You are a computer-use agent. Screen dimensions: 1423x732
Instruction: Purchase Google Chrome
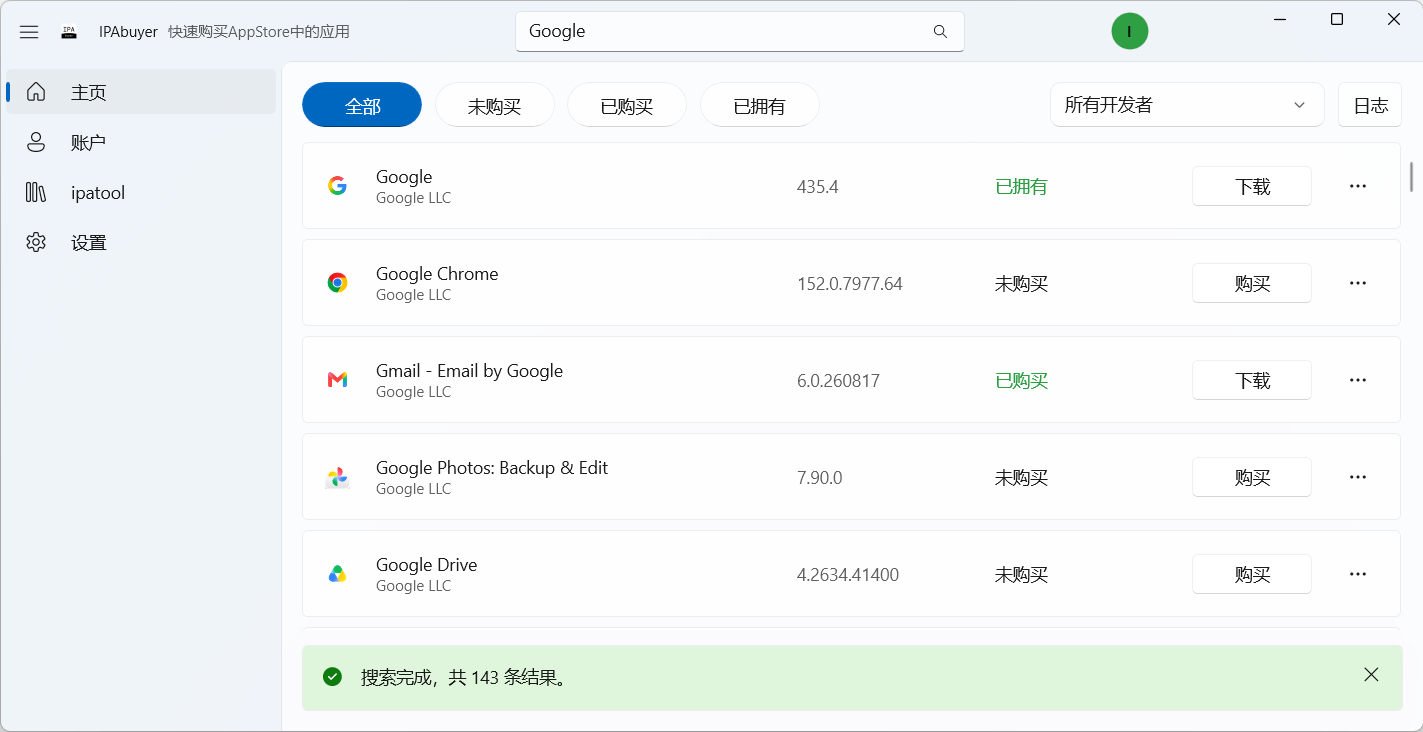pyautogui.click(x=1252, y=283)
